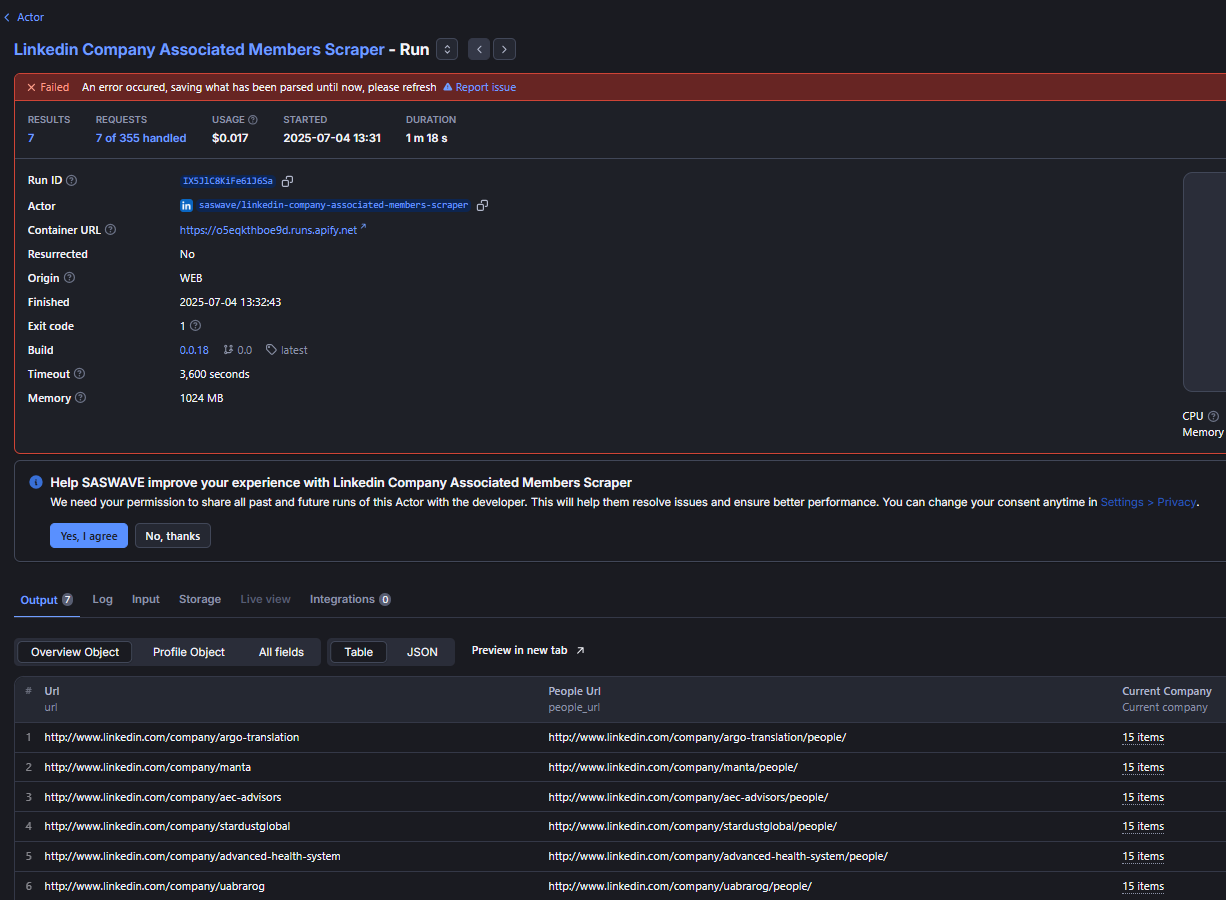Open the run selector dropdown next to Run
Screen dimensions: 1226x900
(447, 49)
